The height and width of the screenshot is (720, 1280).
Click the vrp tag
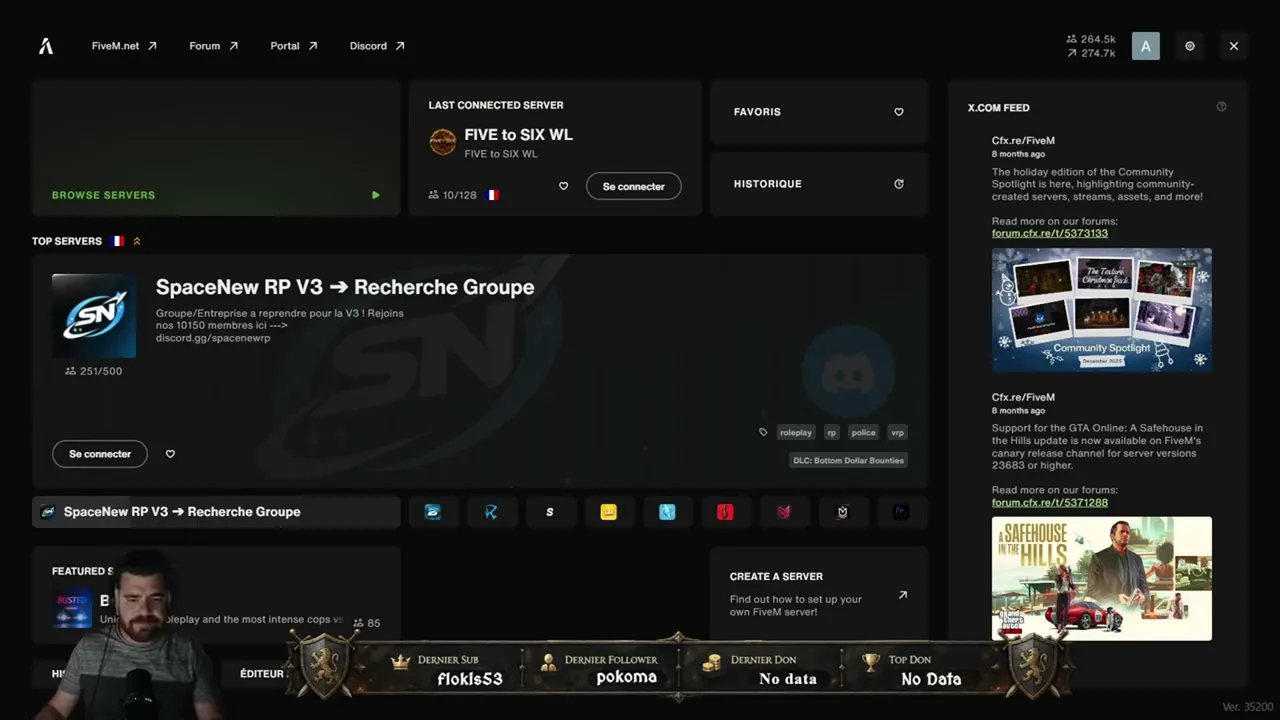point(897,433)
